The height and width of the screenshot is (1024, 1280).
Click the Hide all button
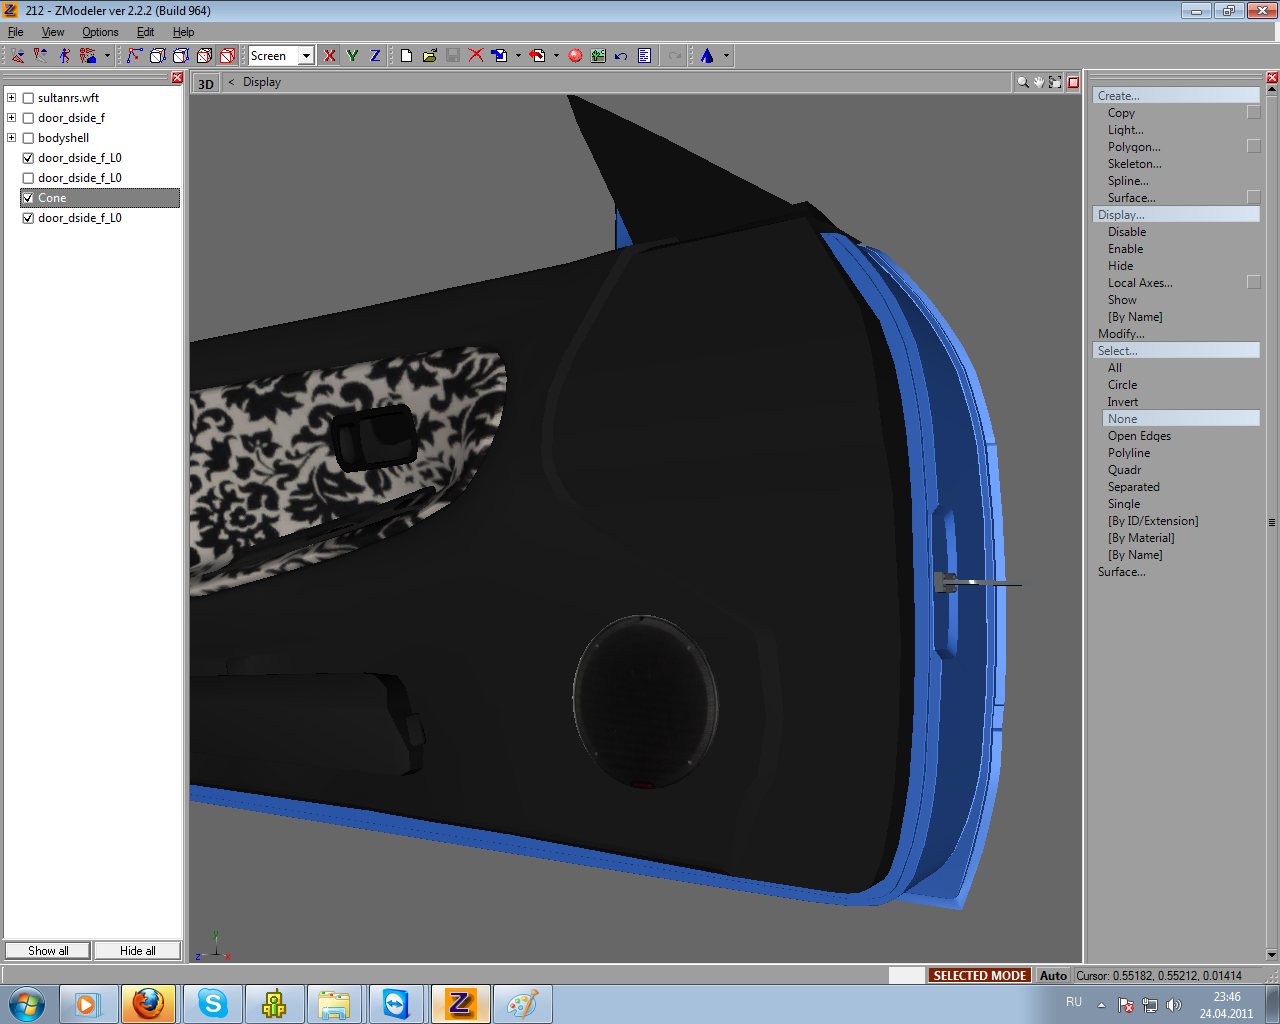pyautogui.click(x=138, y=951)
